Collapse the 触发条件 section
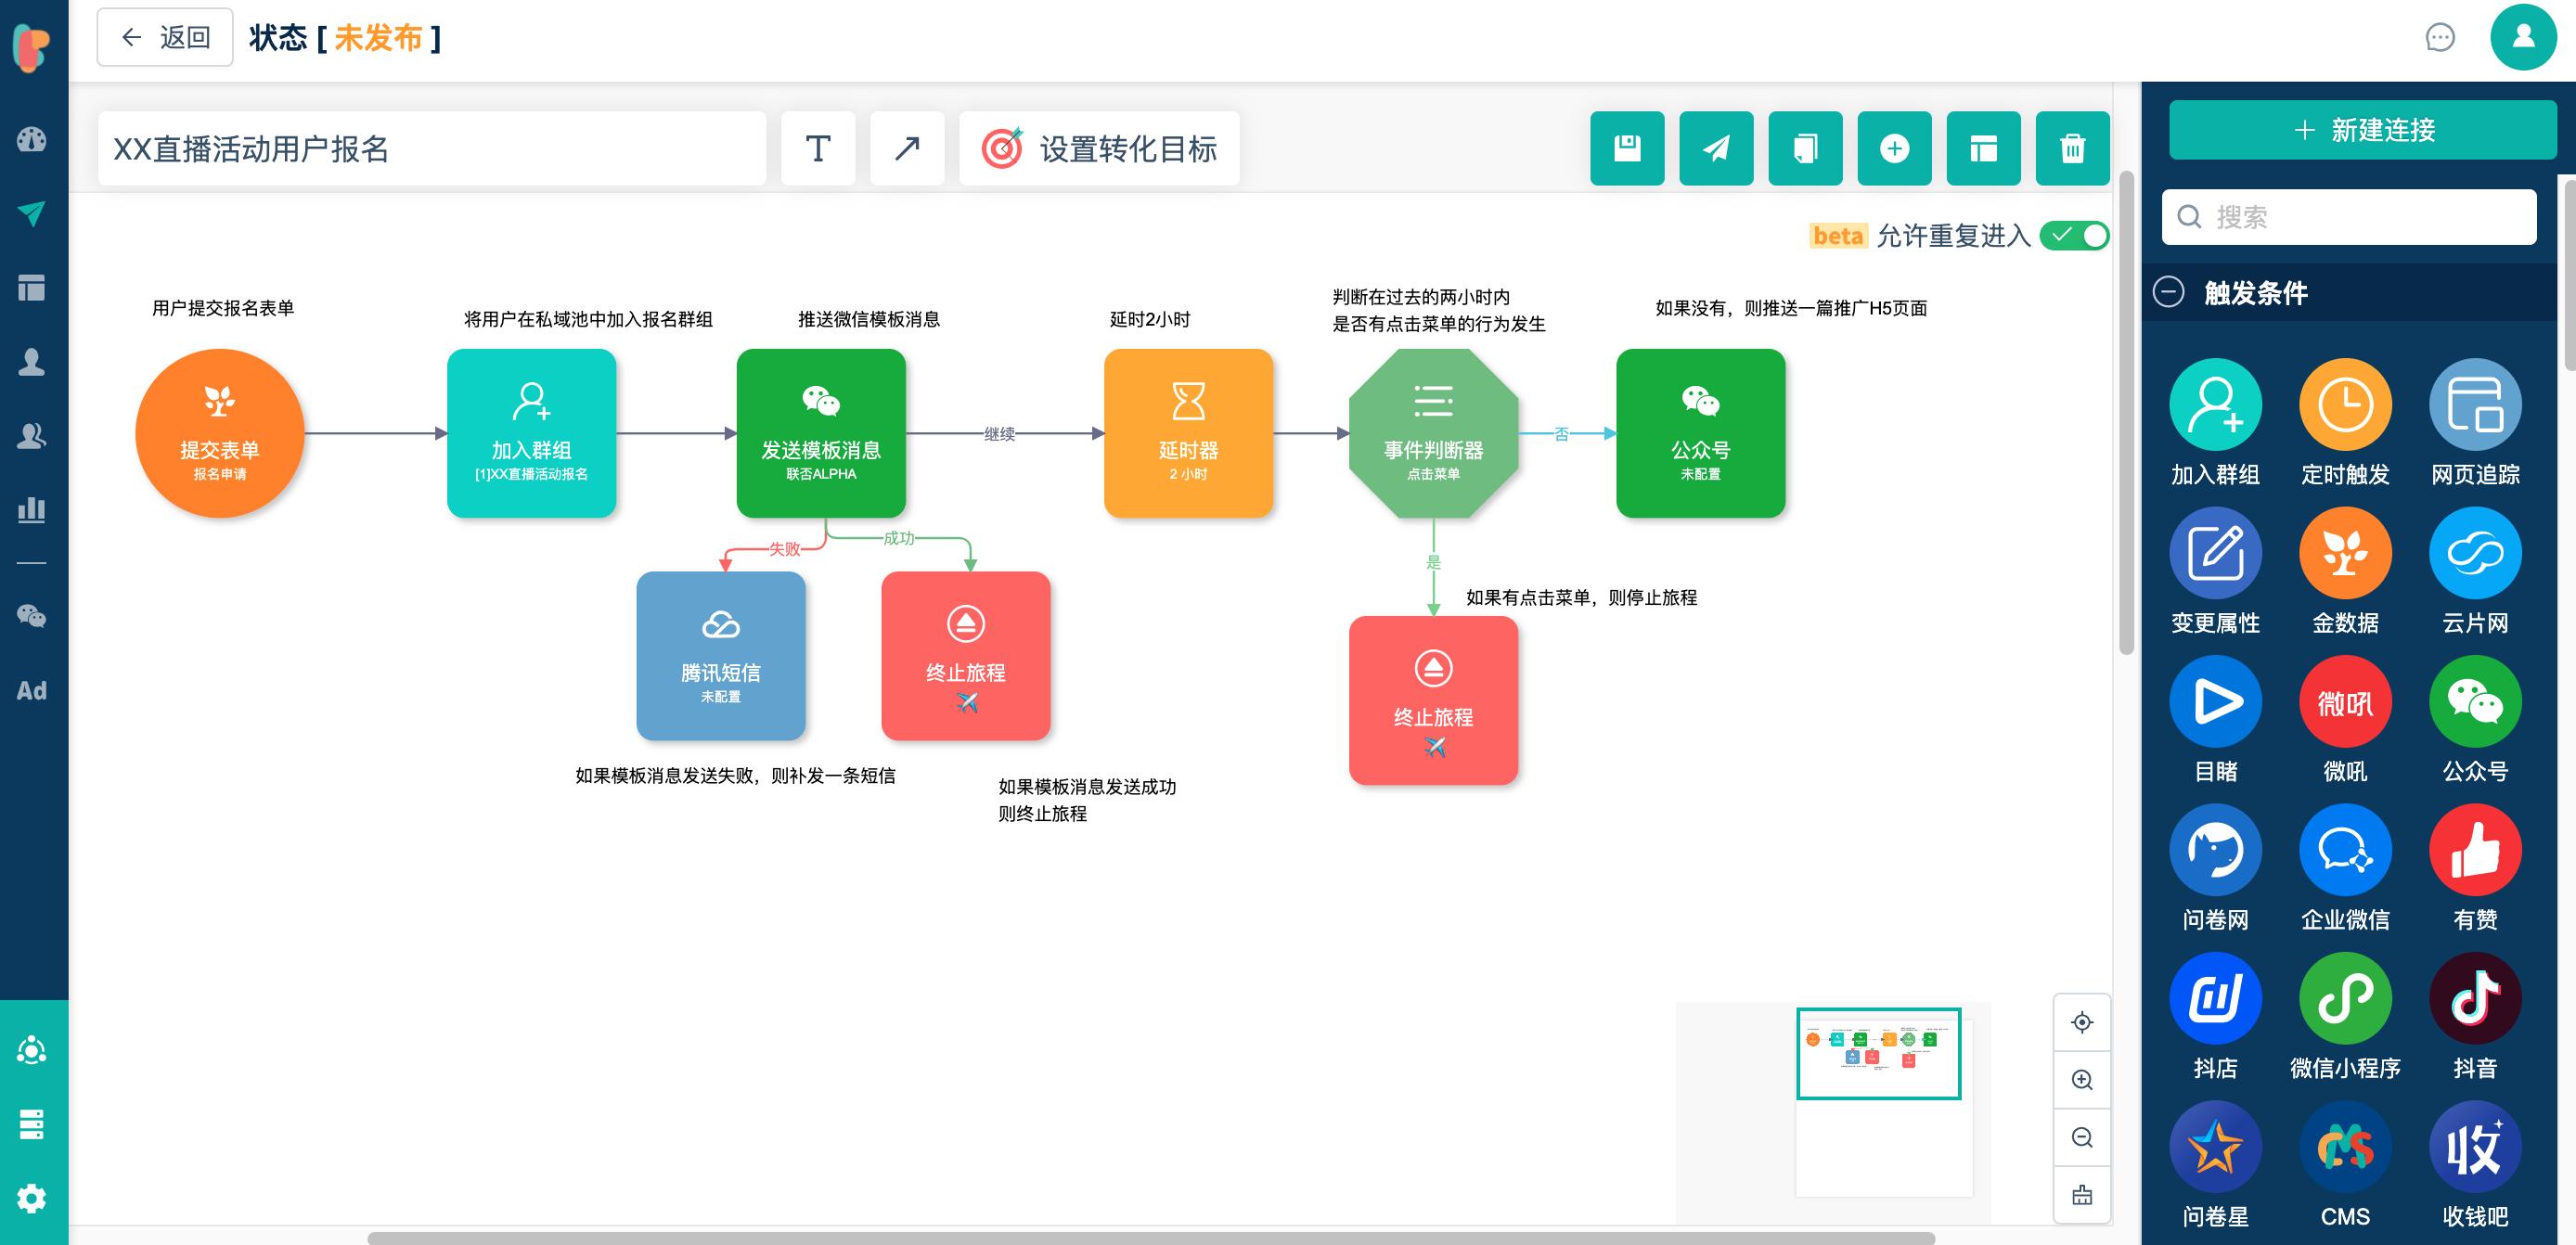 coord(2168,292)
